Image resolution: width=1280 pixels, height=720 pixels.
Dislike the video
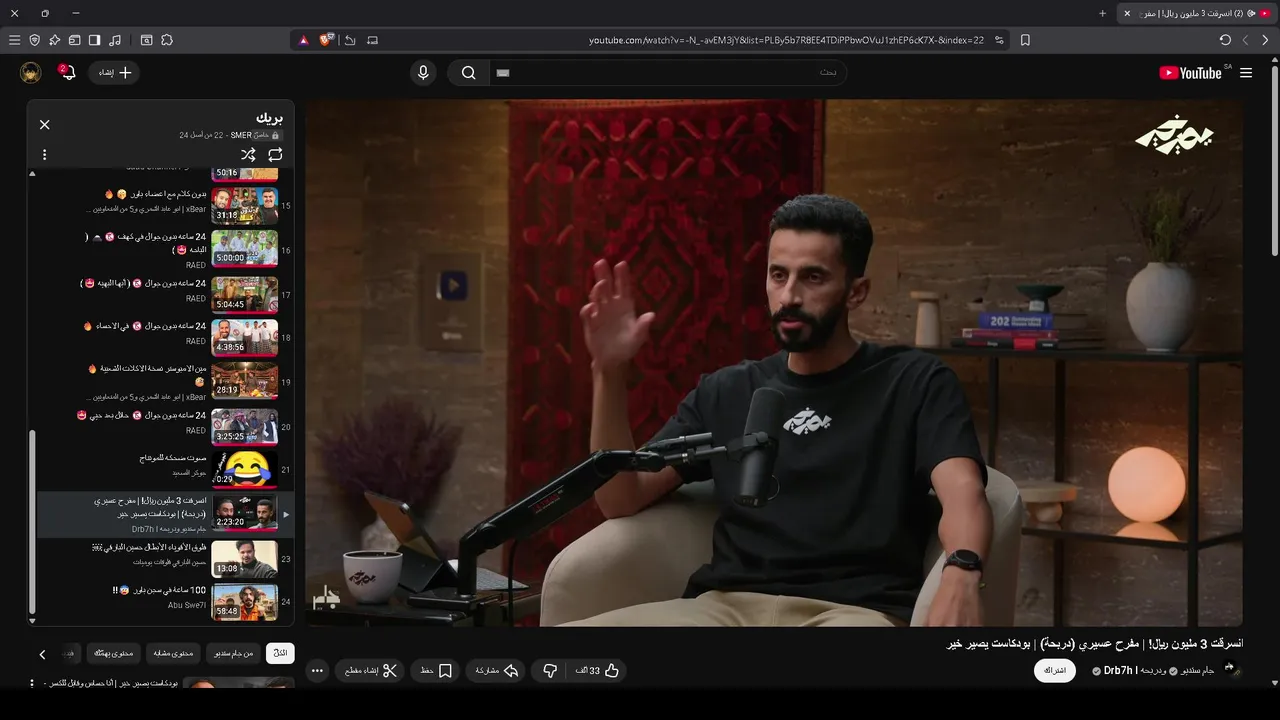click(549, 671)
